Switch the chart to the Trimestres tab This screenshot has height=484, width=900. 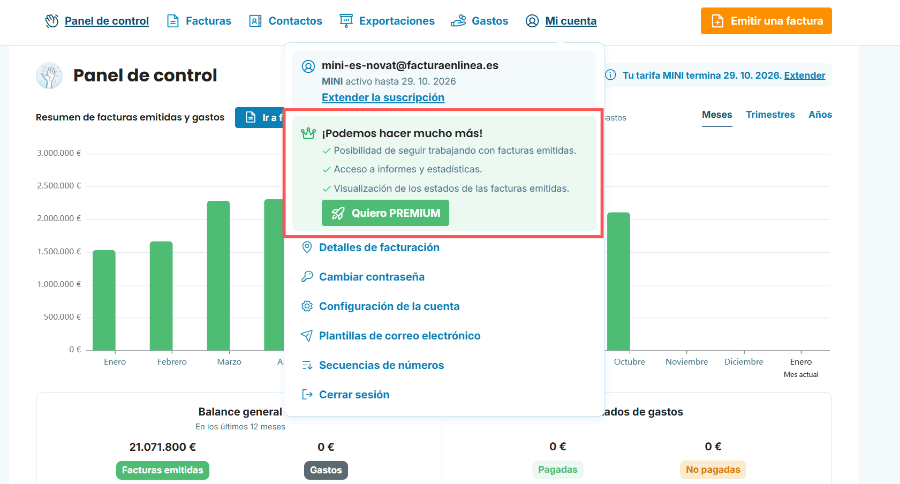pyautogui.click(x=770, y=115)
